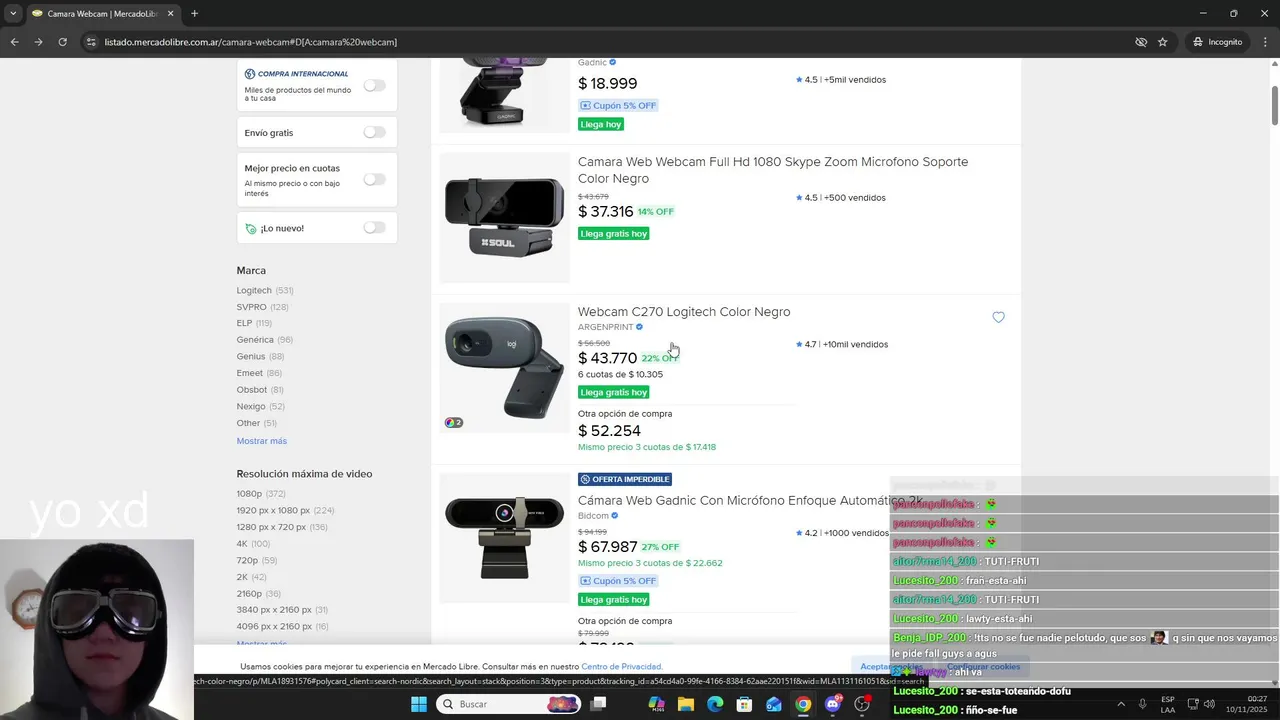Screen dimensions: 1280x720
Task: Open Centro de Privacidad link
Action: pyautogui.click(x=621, y=666)
